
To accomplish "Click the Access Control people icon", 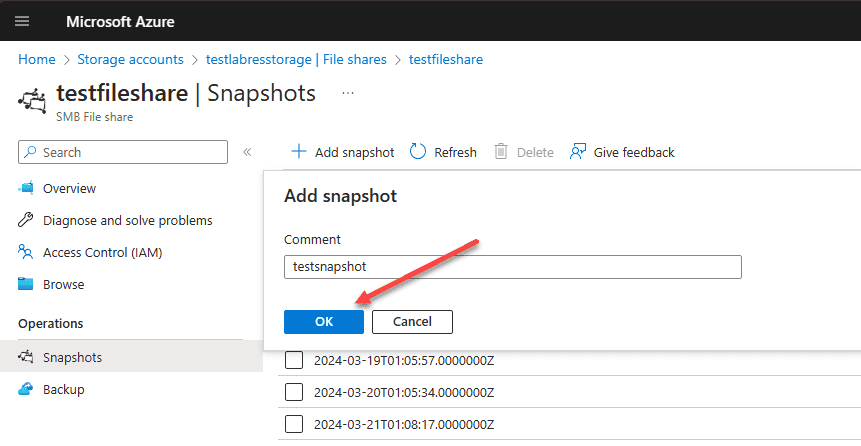I will (26, 252).
